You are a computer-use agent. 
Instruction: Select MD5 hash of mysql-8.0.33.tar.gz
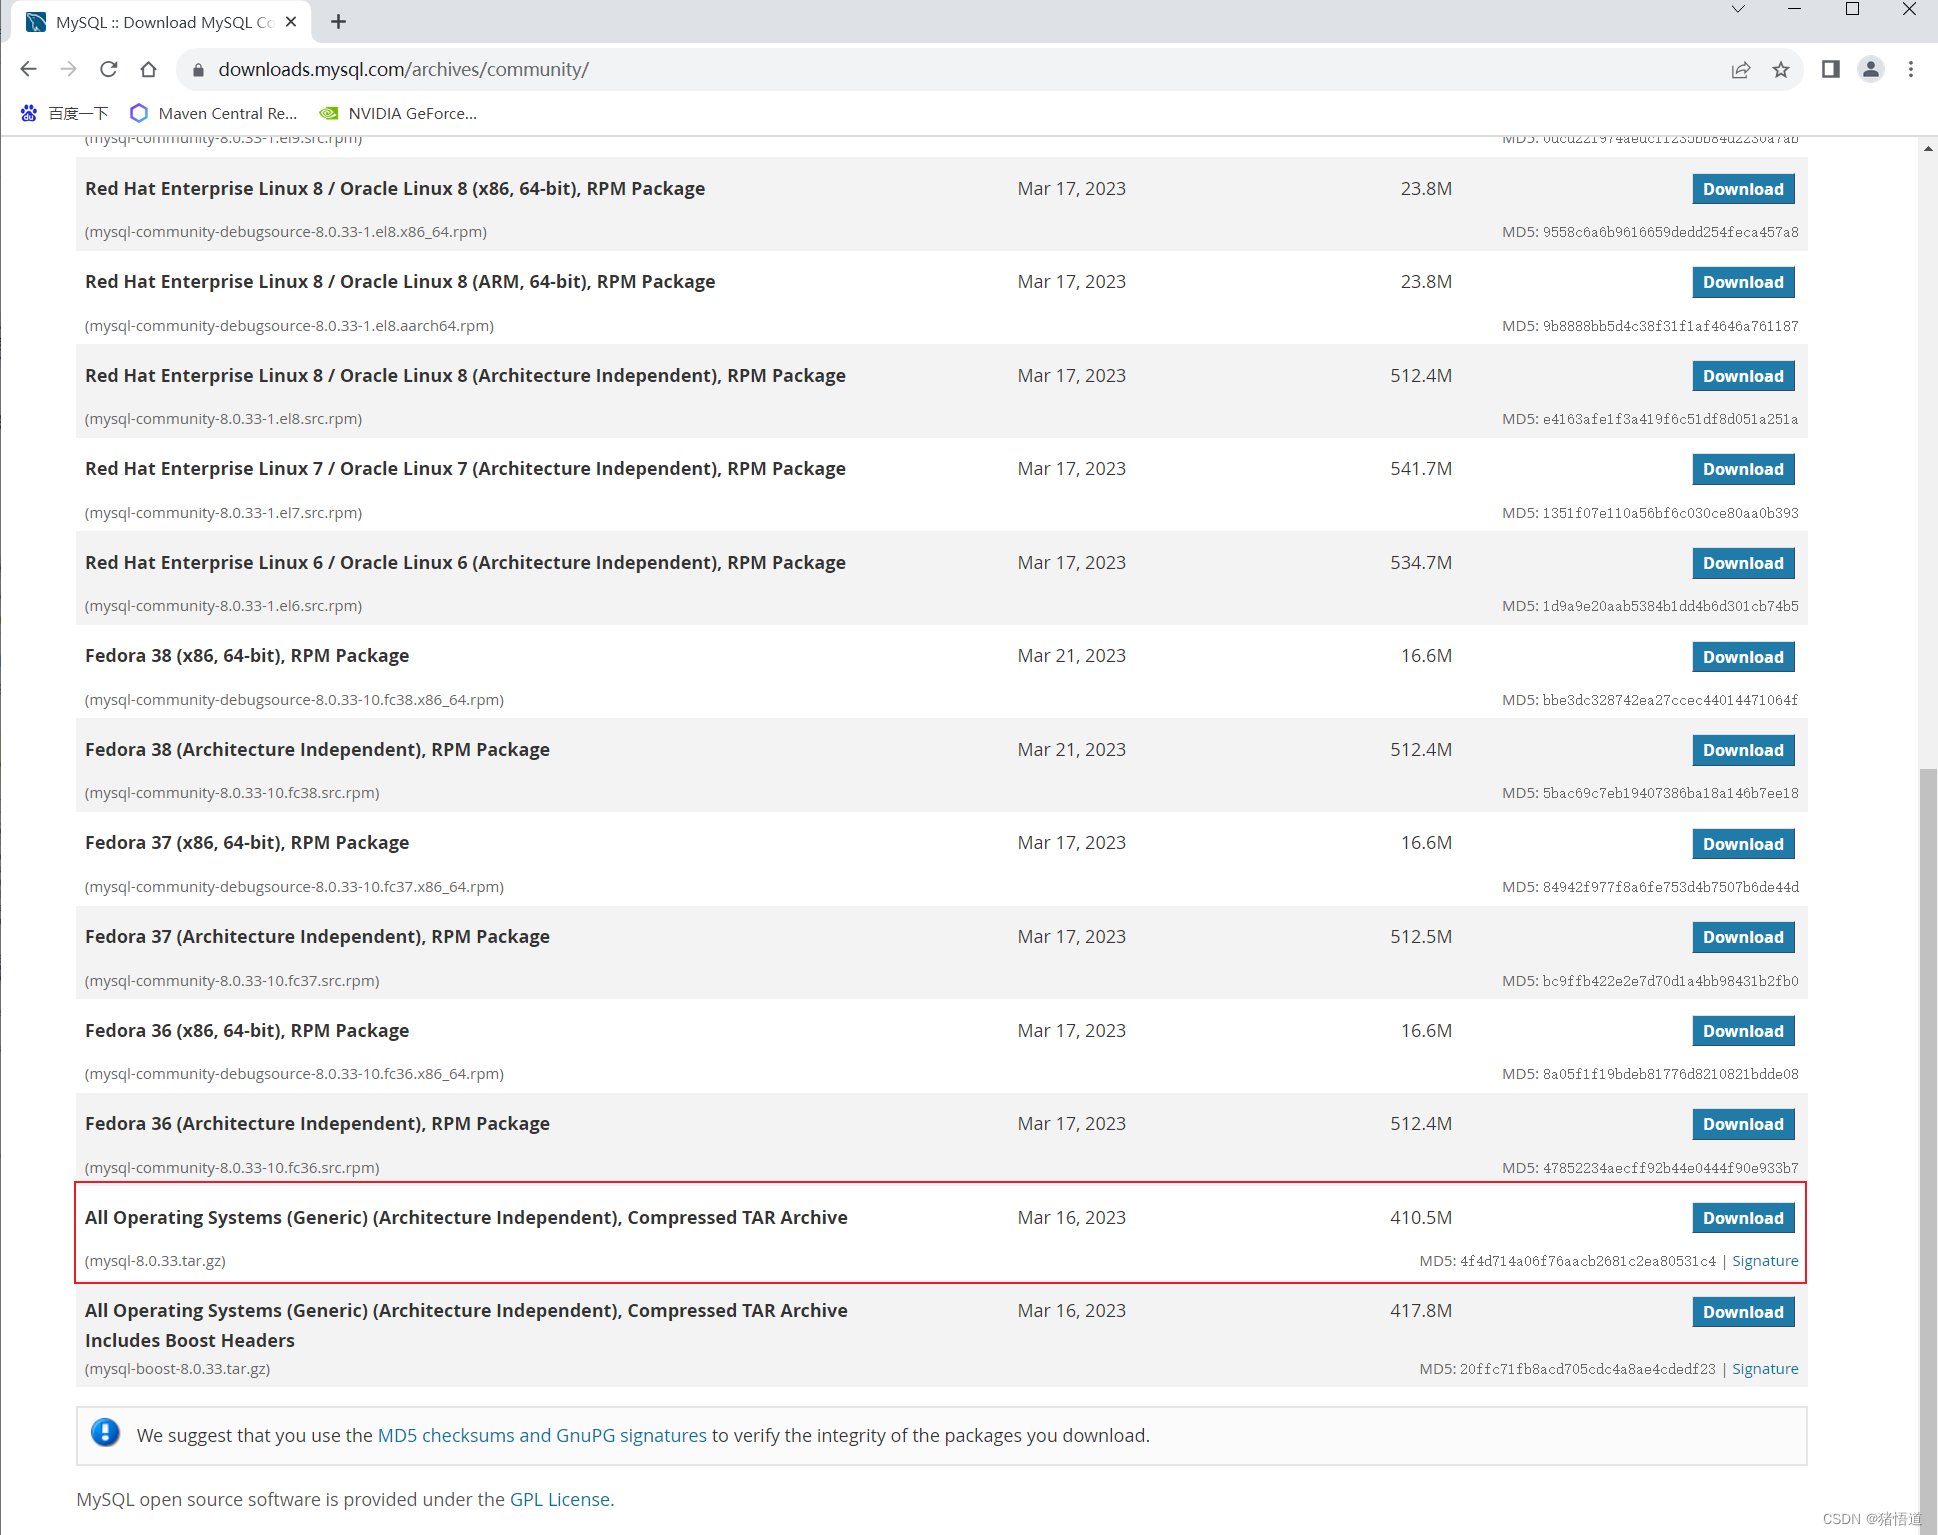(1588, 1261)
